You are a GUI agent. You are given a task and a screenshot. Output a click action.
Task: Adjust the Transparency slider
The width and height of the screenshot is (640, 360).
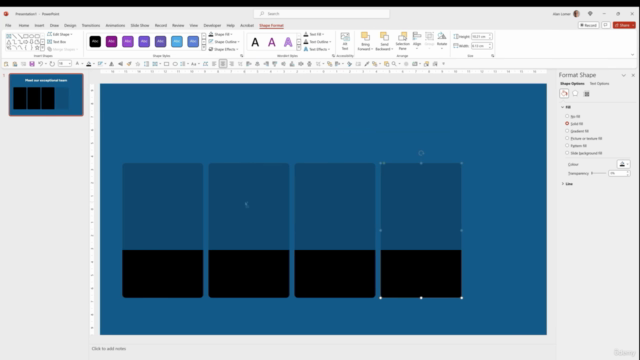pyautogui.click(x=599, y=173)
